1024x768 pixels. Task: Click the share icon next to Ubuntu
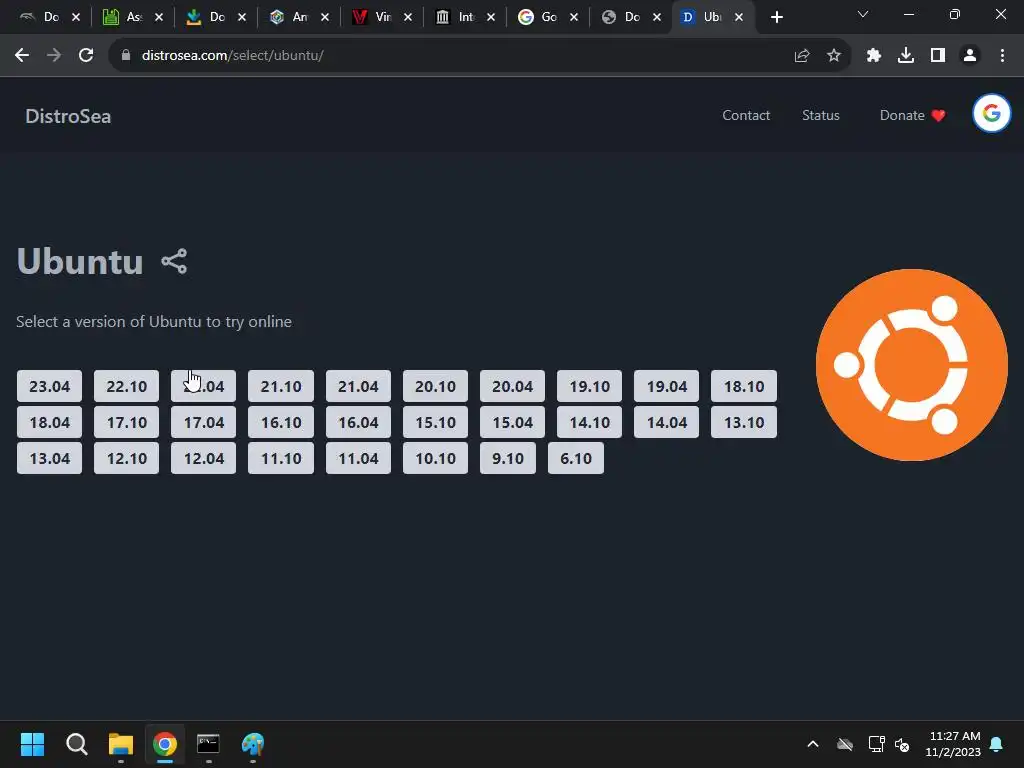[x=174, y=261]
